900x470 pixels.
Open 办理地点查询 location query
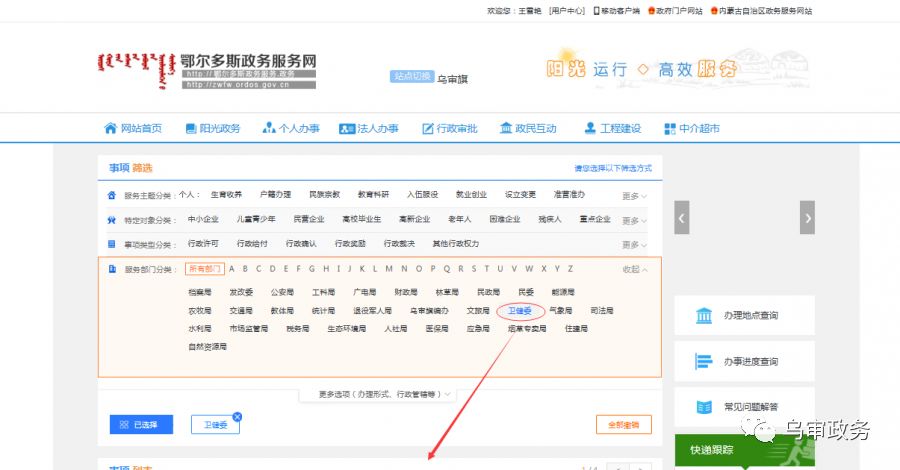click(x=744, y=315)
